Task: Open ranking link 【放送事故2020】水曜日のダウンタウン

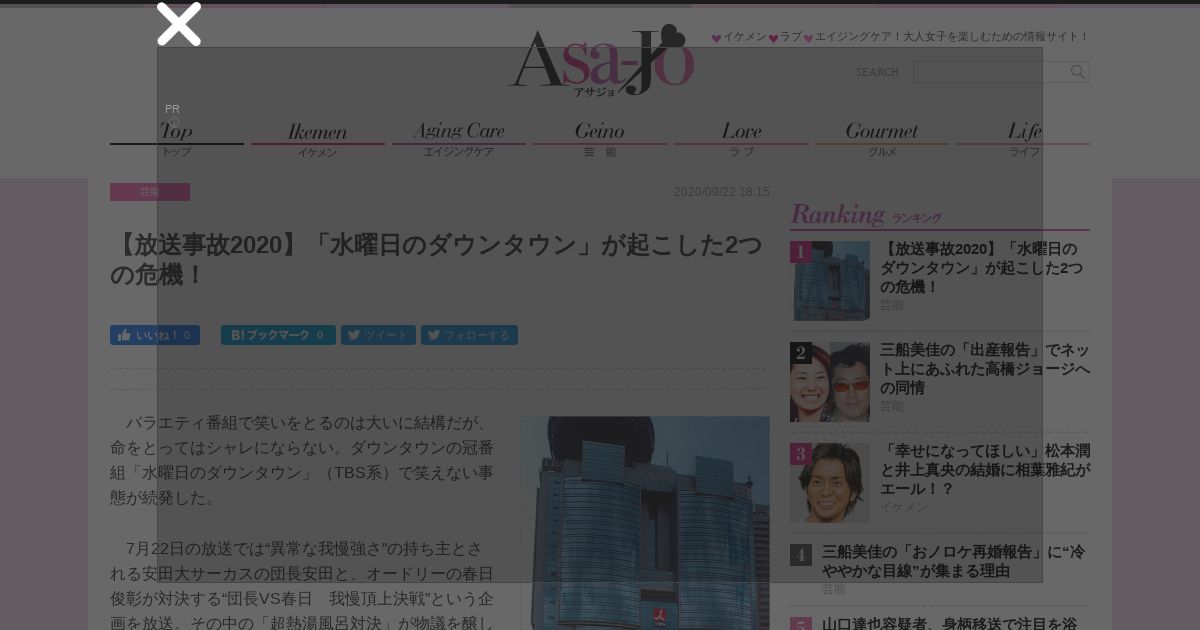Action: tap(981, 267)
